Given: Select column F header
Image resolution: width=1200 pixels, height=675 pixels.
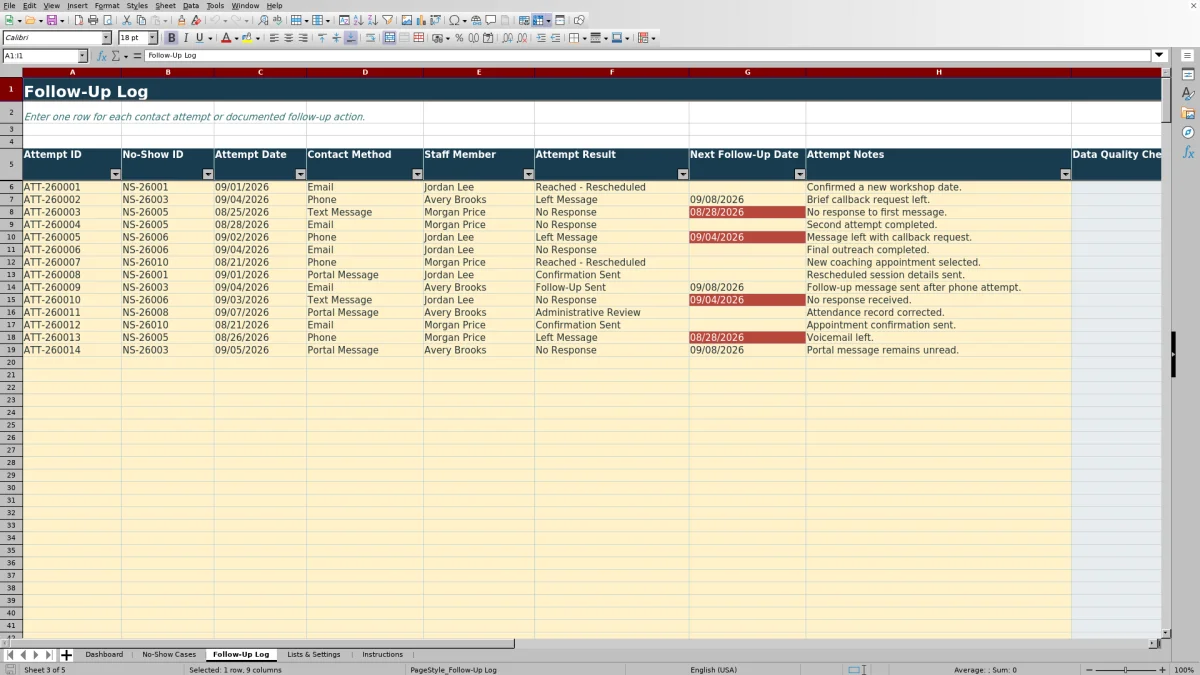Looking at the screenshot, I should point(611,72).
